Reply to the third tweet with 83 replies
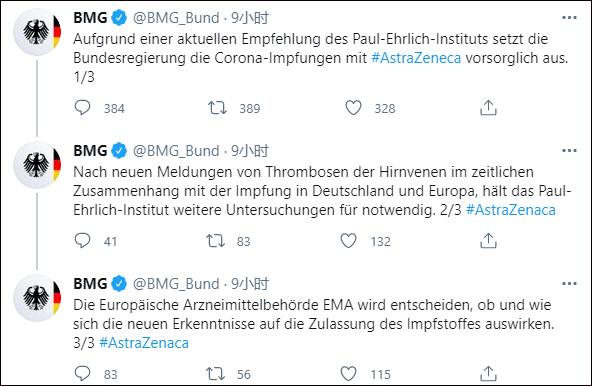This screenshot has height=386, width=592. [82, 374]
